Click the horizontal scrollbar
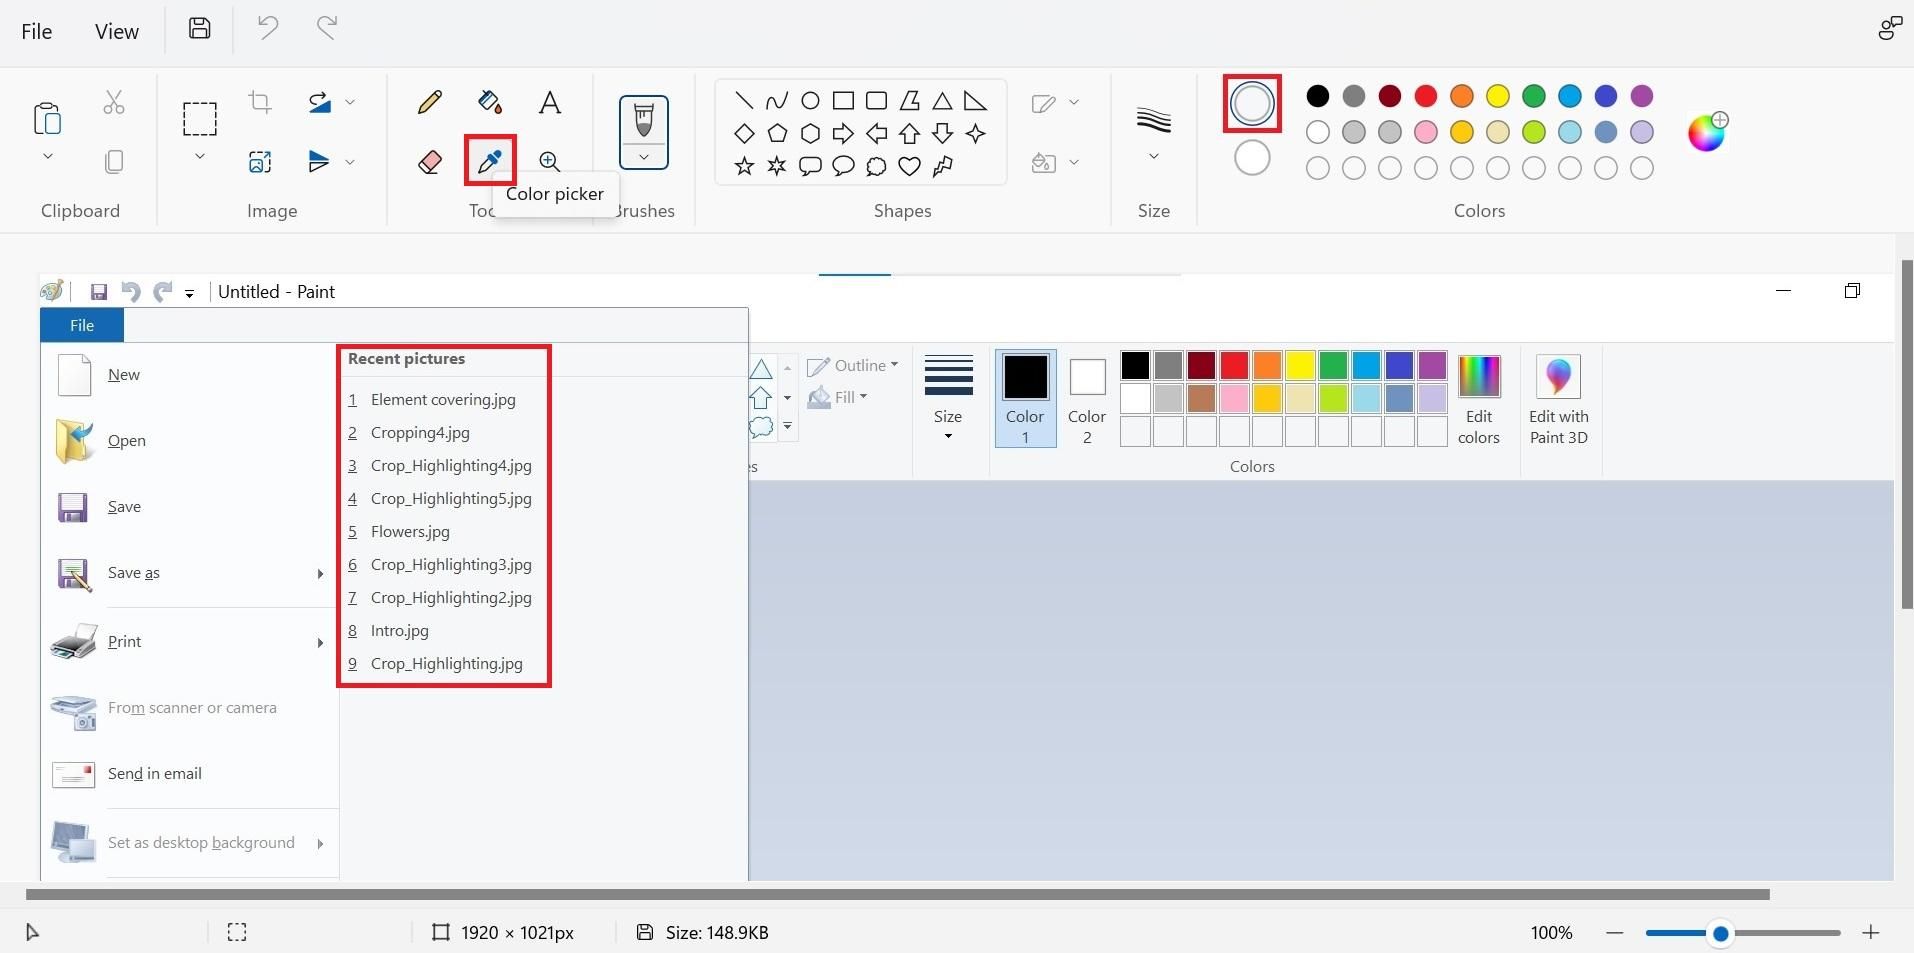Screen dimensions: 1914x953 (900, 895)
